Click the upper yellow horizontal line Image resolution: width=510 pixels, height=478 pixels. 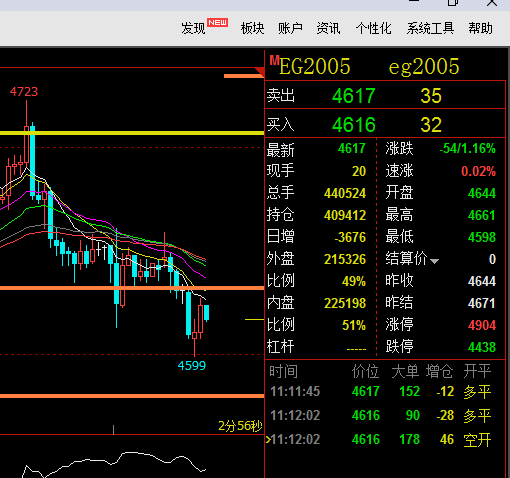point(132,133)
